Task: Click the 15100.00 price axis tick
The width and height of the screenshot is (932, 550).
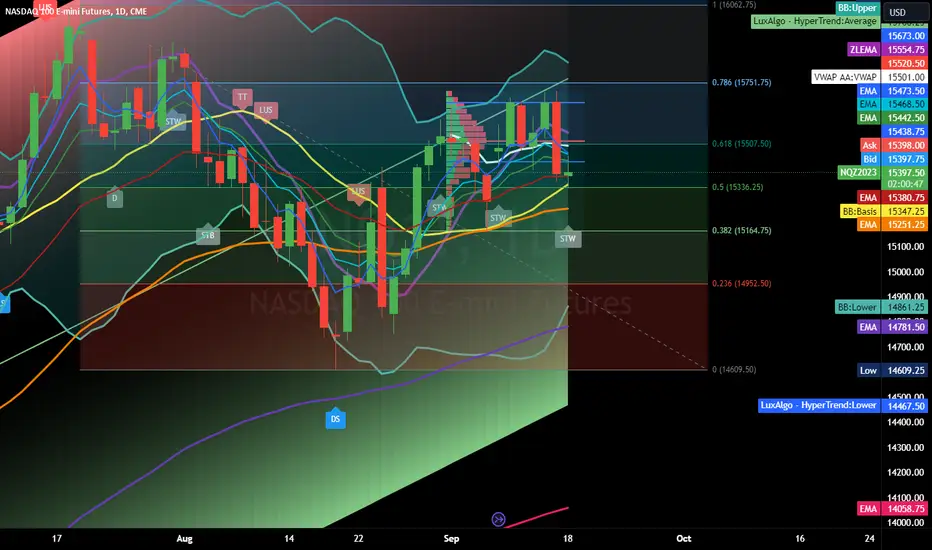Action: point(906,246)
